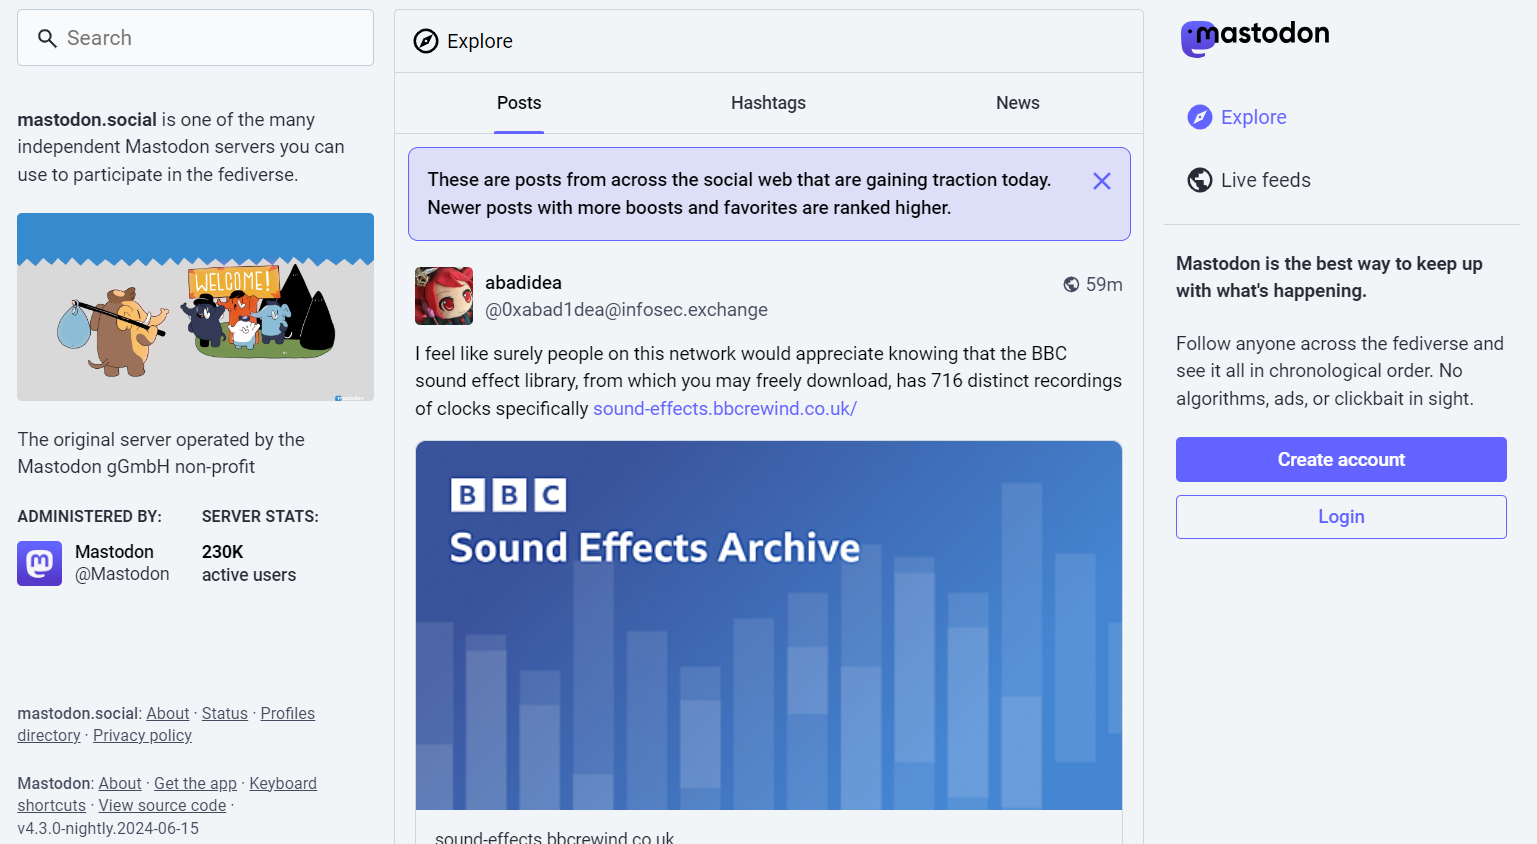The image size is (1537, 844).
Task: Click the search magnifier icon
Action: [46, 38]
